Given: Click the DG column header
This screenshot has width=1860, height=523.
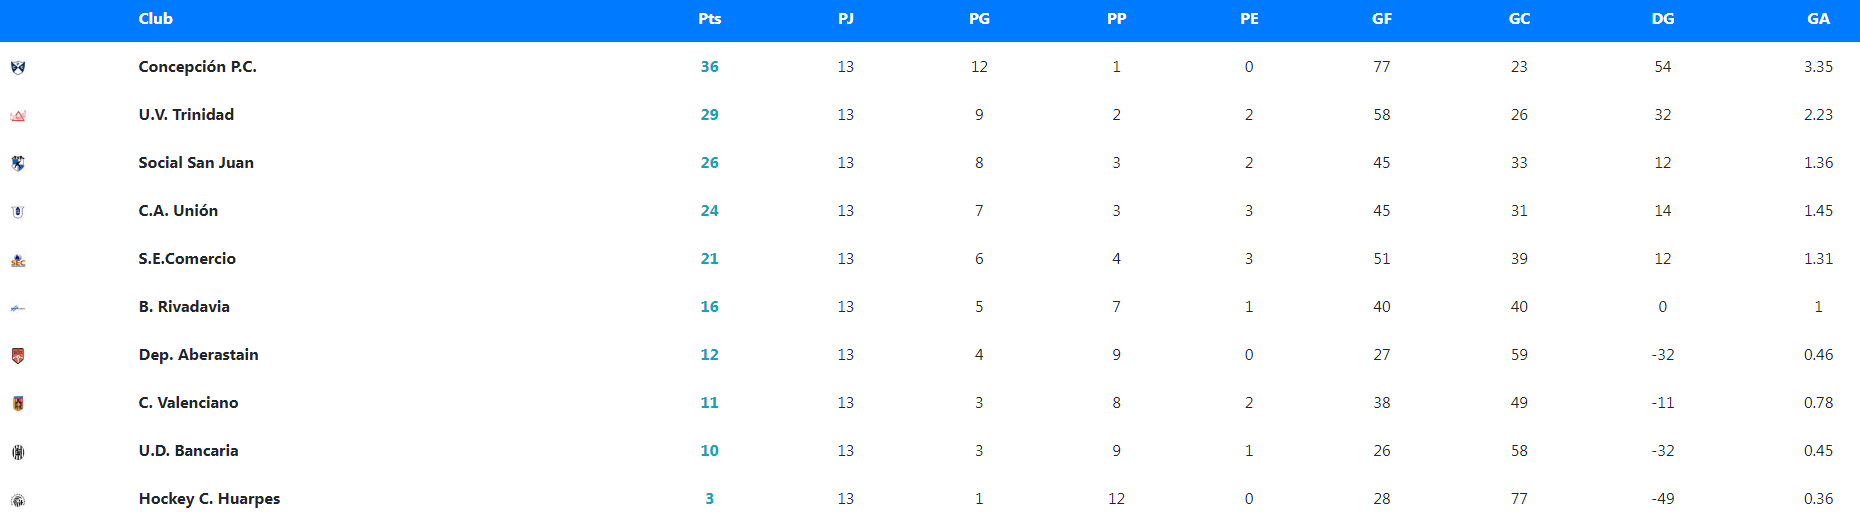Looking at the screenshot, I should [x=1662, y=19].
